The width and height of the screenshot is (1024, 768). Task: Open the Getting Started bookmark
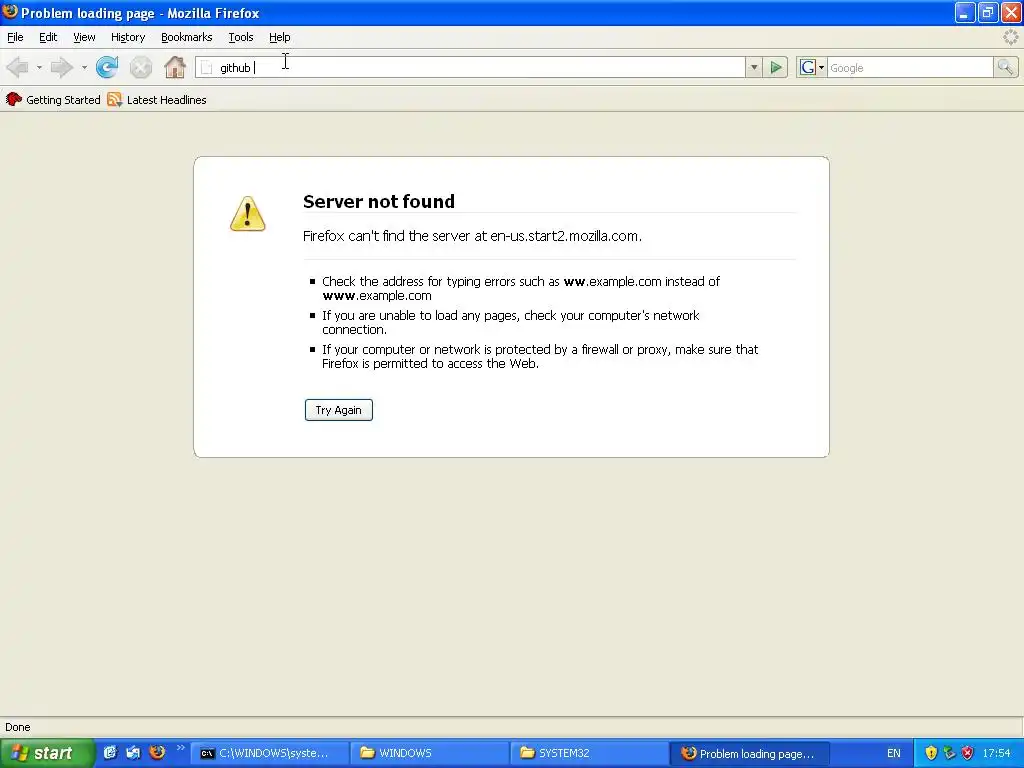pos(54,100)
